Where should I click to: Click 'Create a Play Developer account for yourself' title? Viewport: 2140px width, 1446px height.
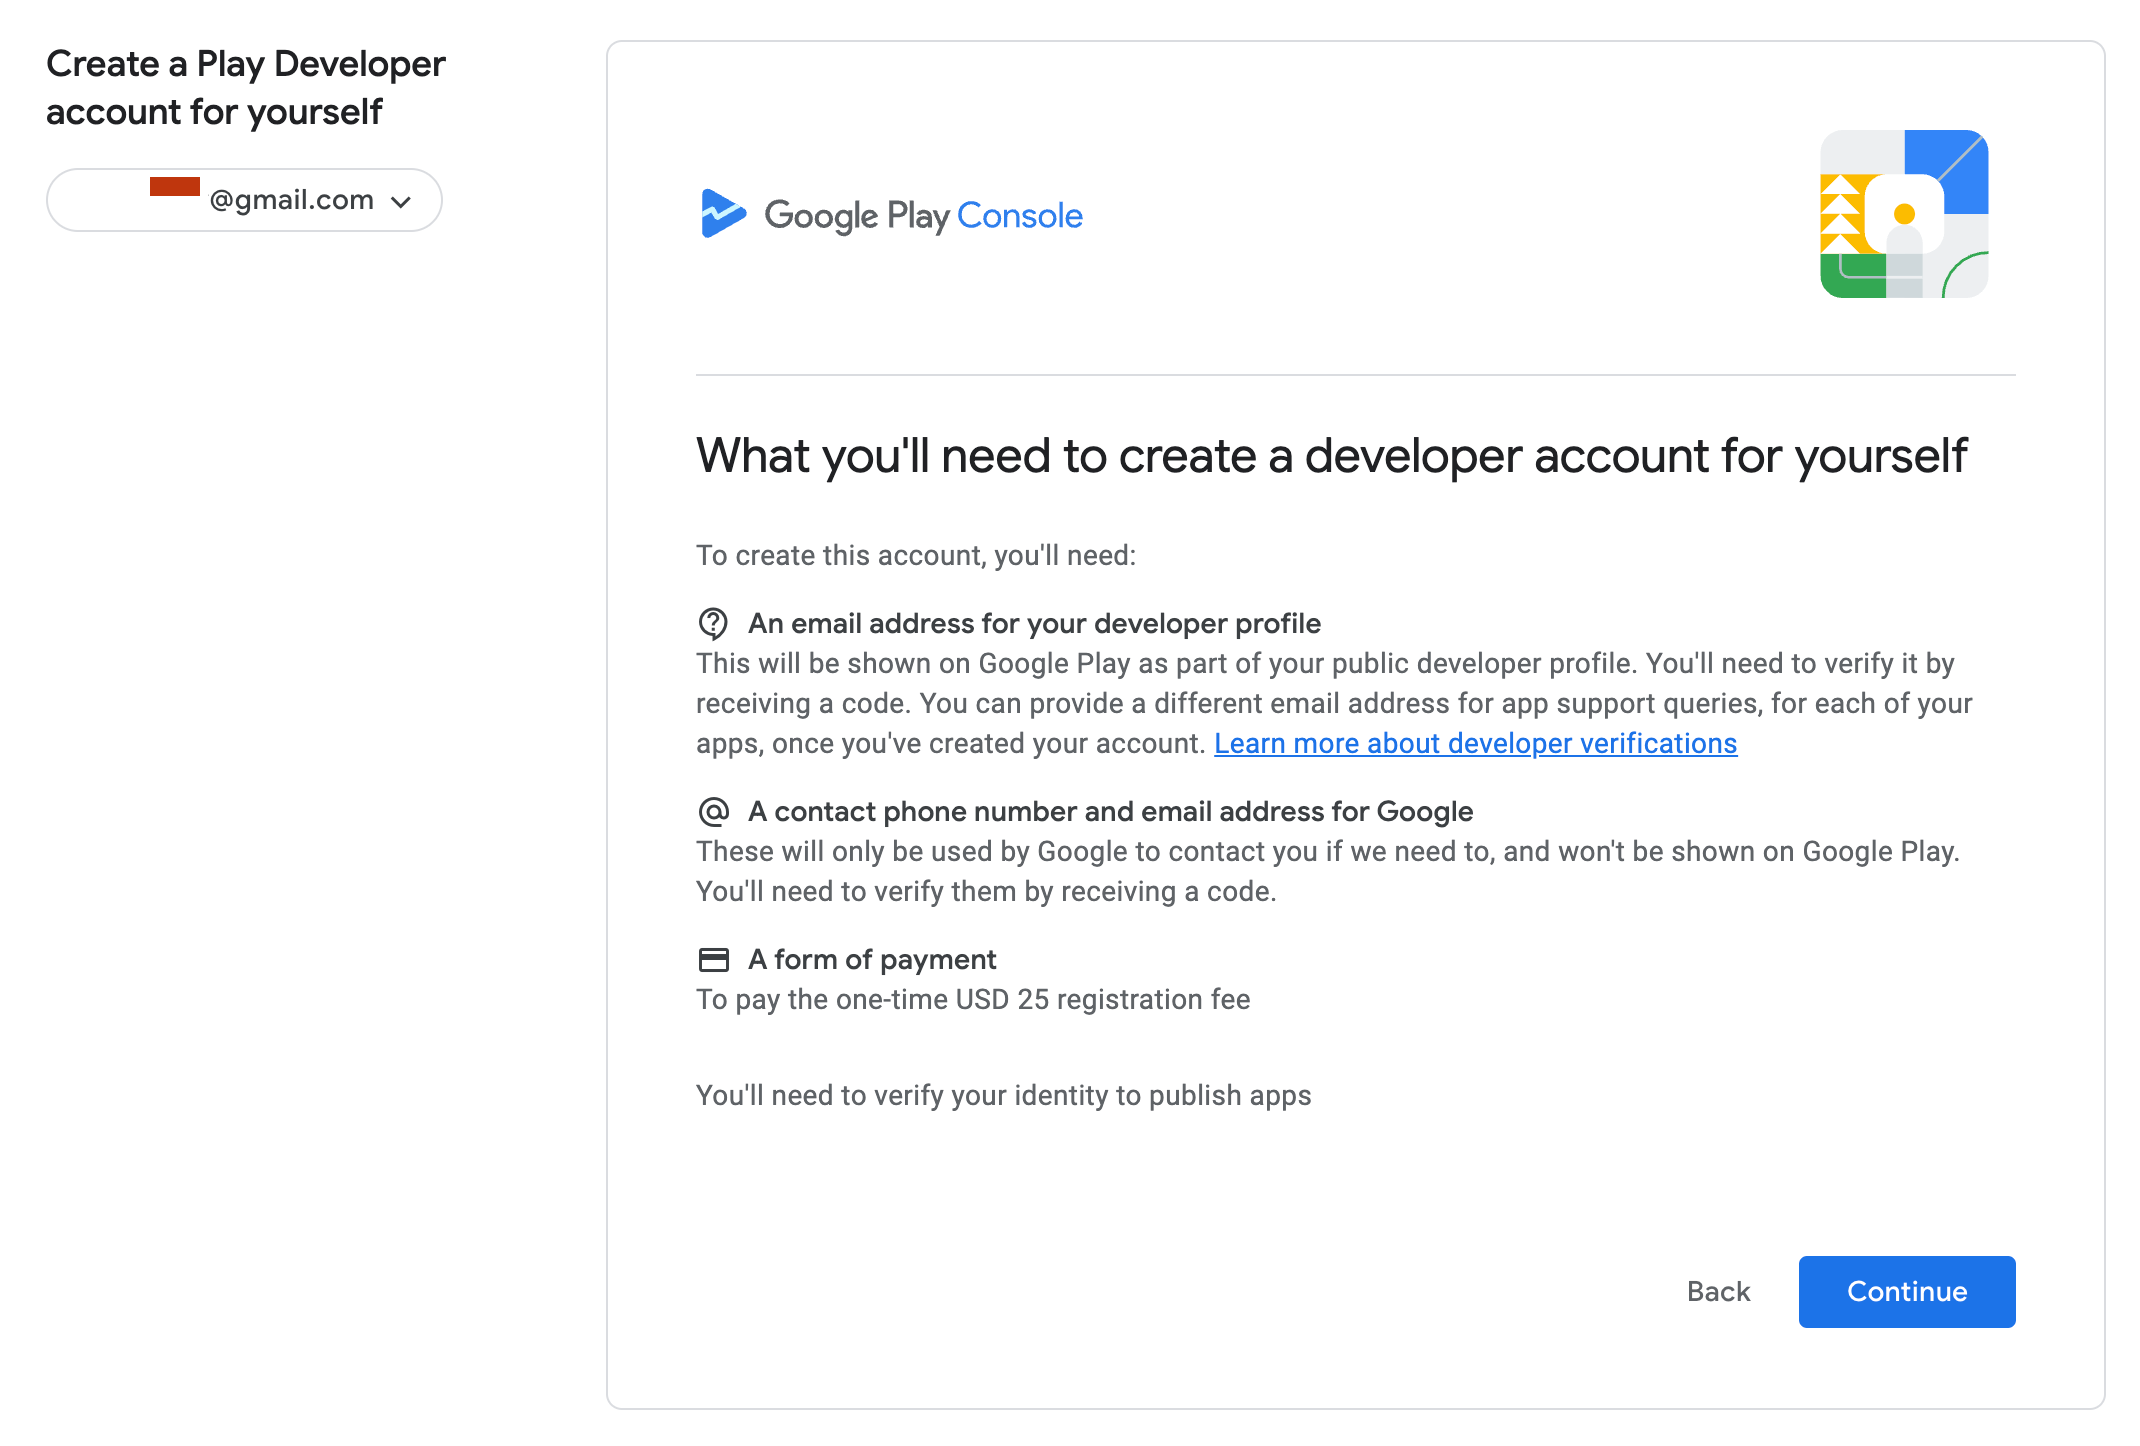point(245,88)
